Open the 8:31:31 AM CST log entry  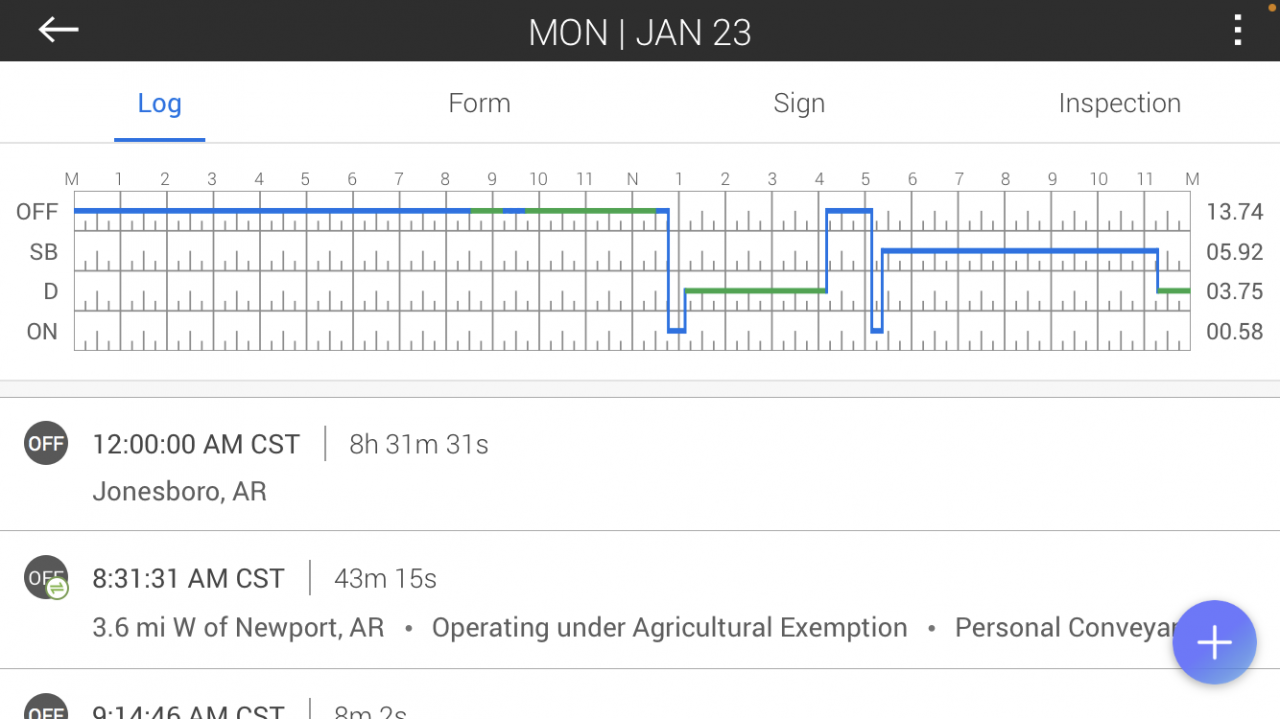click(x=188, y=578)
